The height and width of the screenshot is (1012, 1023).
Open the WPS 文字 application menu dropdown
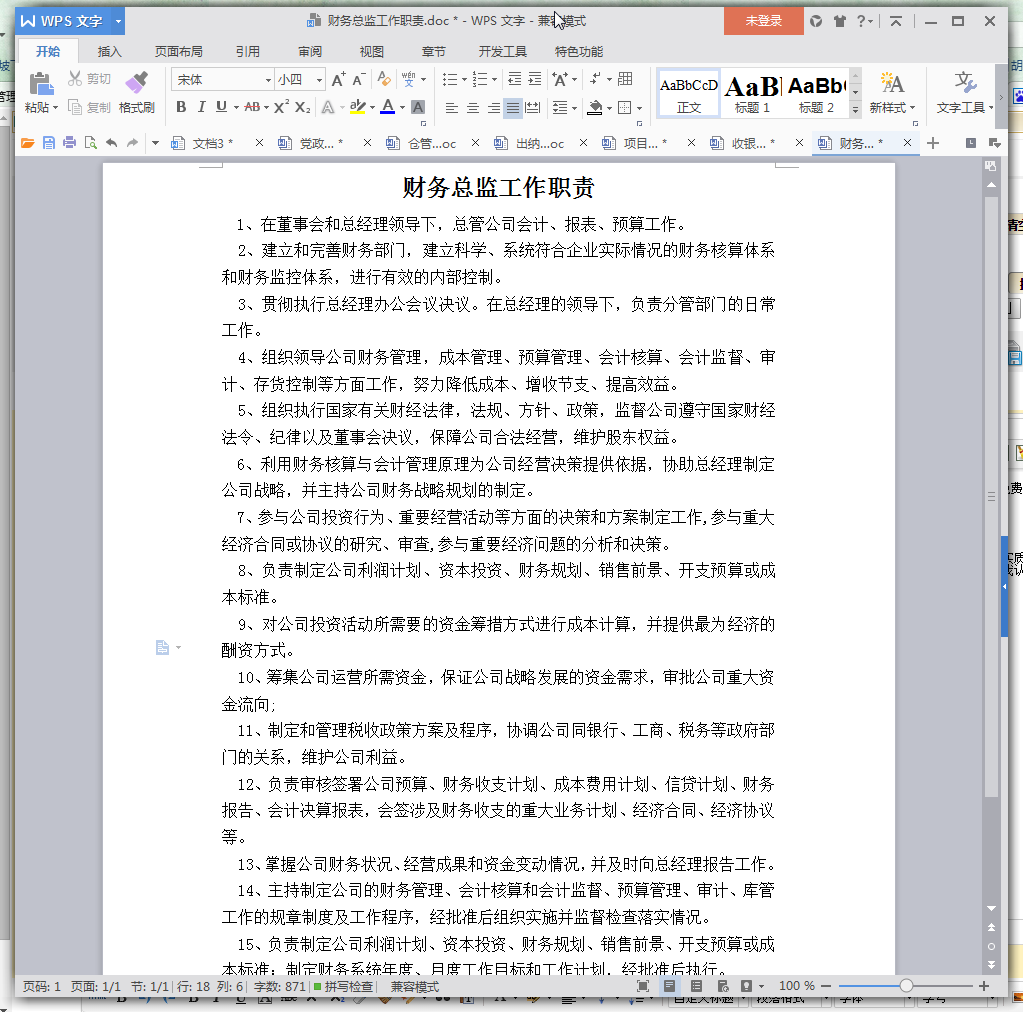point(119,21)
